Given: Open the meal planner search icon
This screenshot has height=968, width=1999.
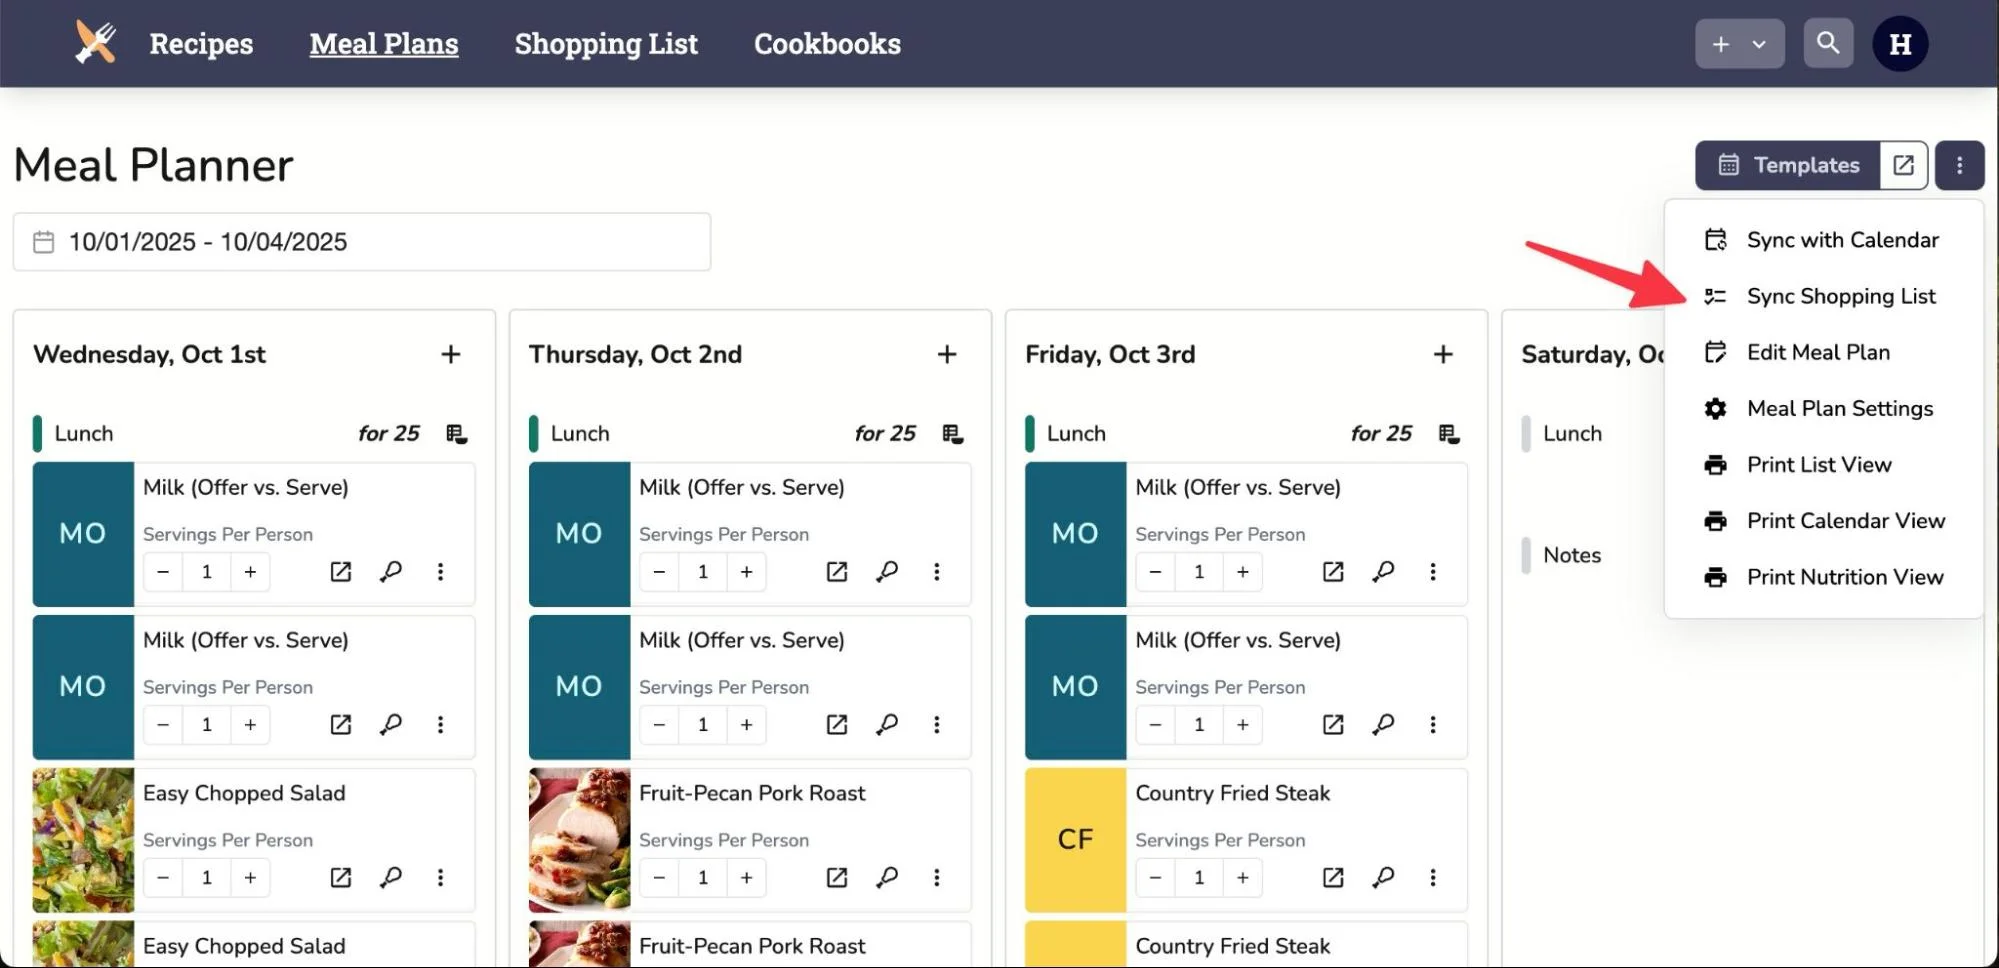Looking at the screenshot, I should click(x=1828, y=43).
